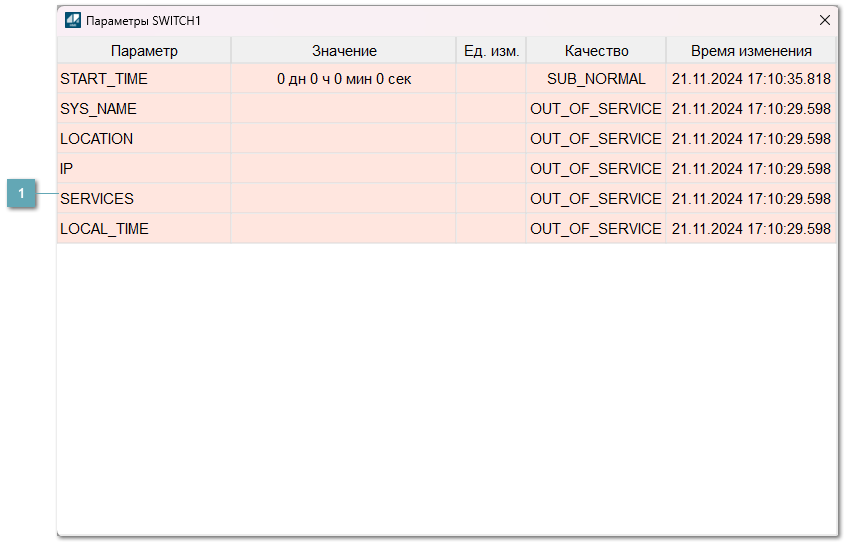Click the empty value cell for IP
852x545 pixels.
click(x=344, y=169)
